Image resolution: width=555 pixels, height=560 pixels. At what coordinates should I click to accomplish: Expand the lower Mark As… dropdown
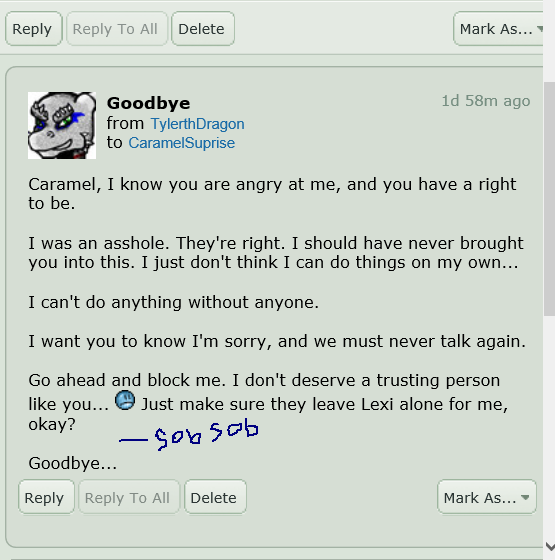click(487, 497)
